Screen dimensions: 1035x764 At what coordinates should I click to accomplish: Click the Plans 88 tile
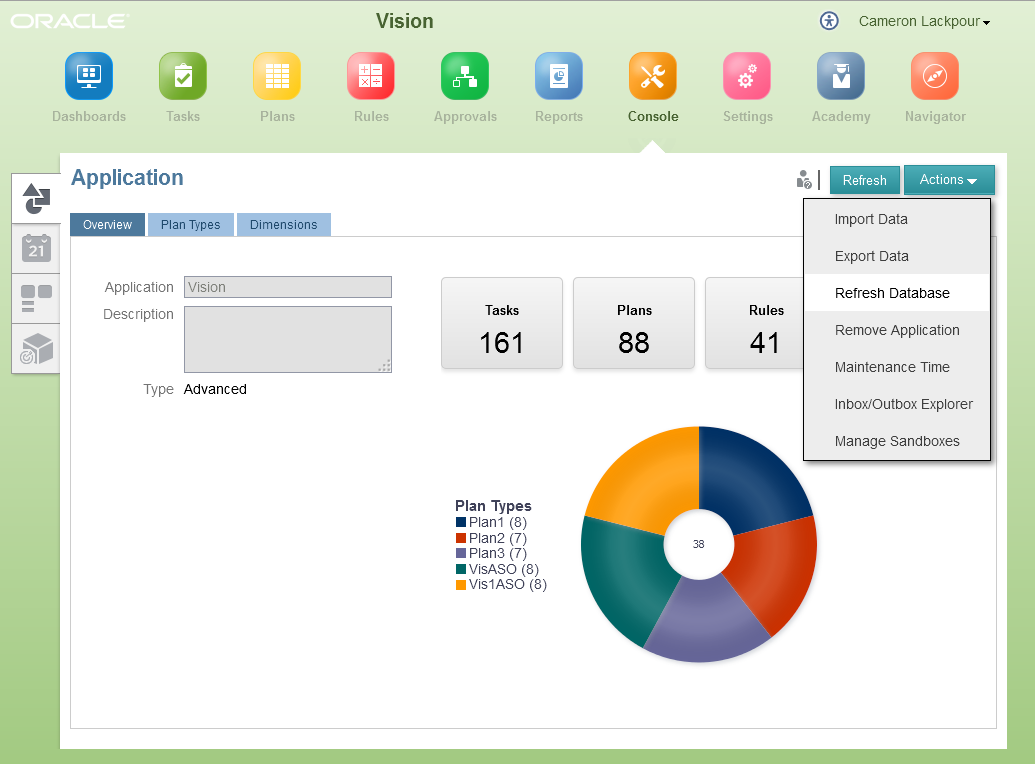[634, 323]
